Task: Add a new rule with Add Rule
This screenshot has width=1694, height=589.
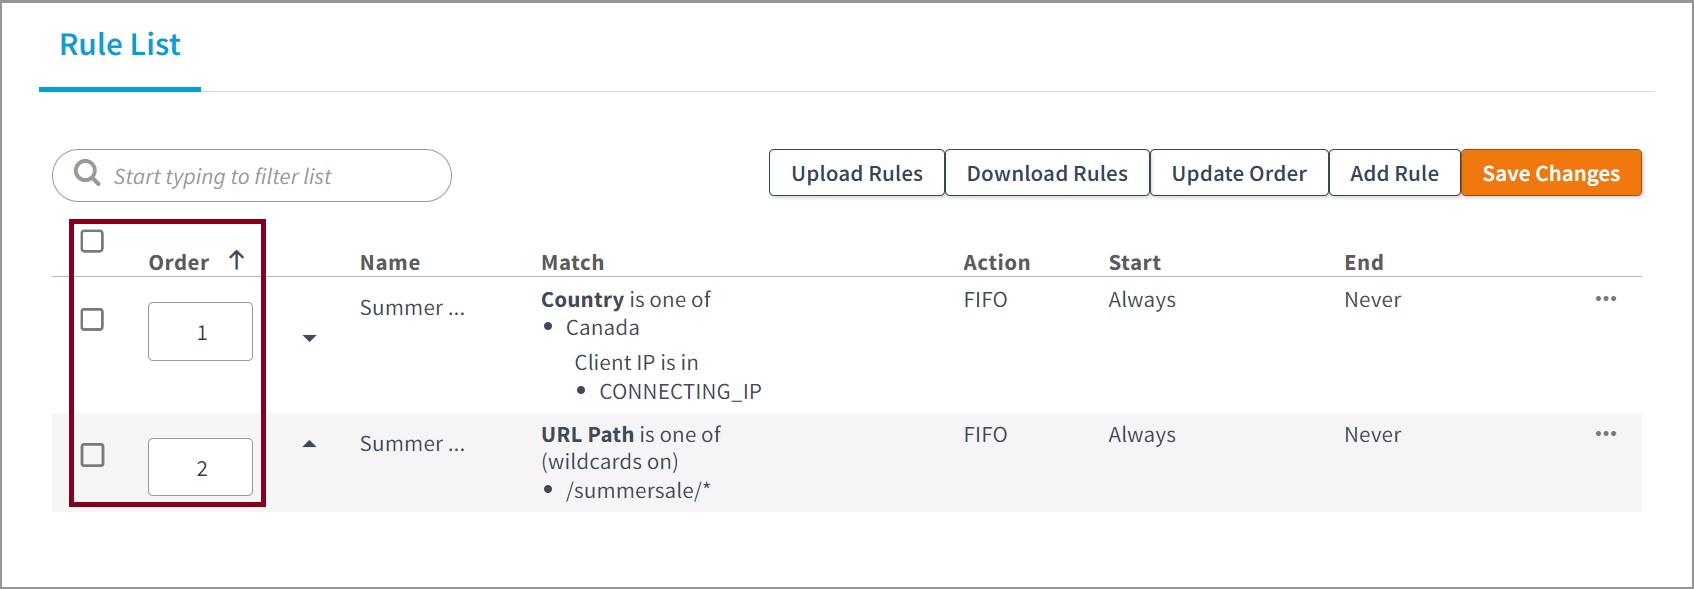Action: coord(1393,173)
